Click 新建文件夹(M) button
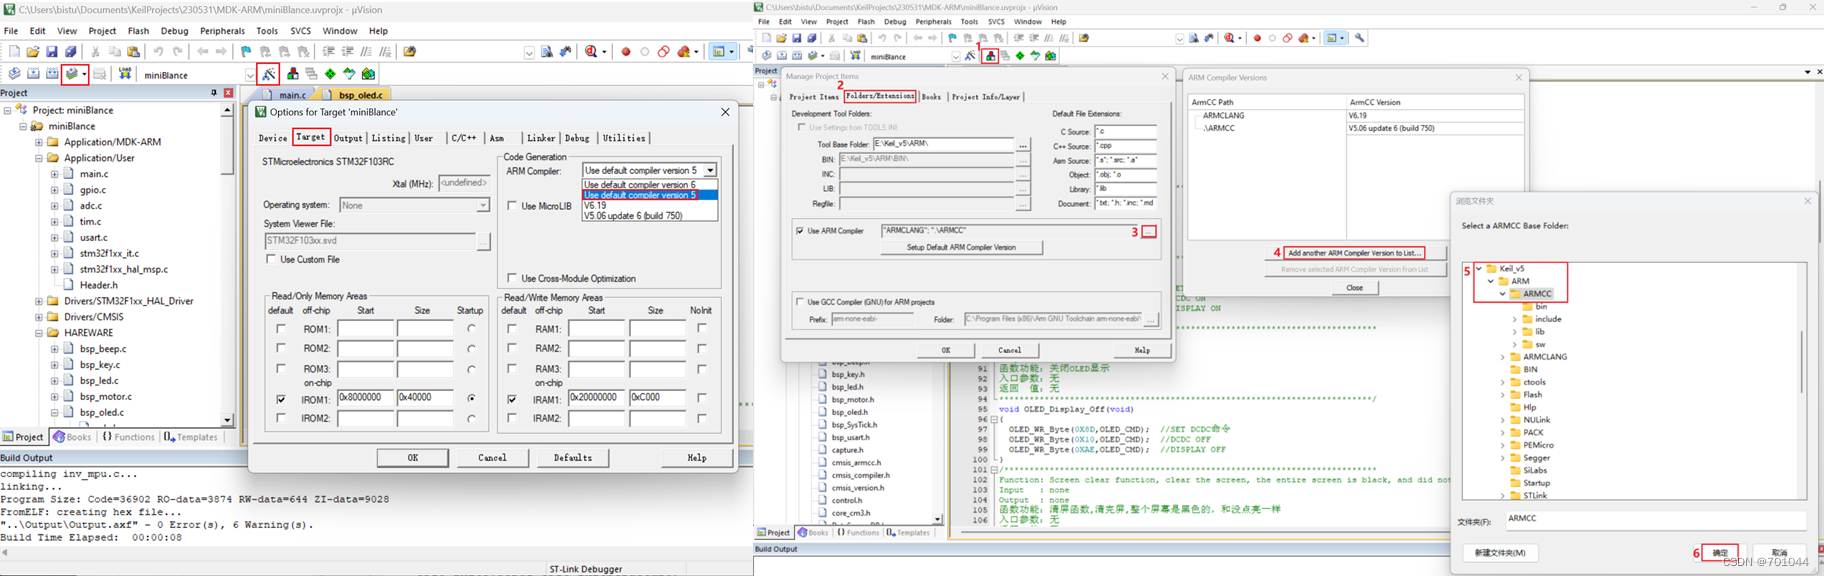 [x=1500, y=552]
